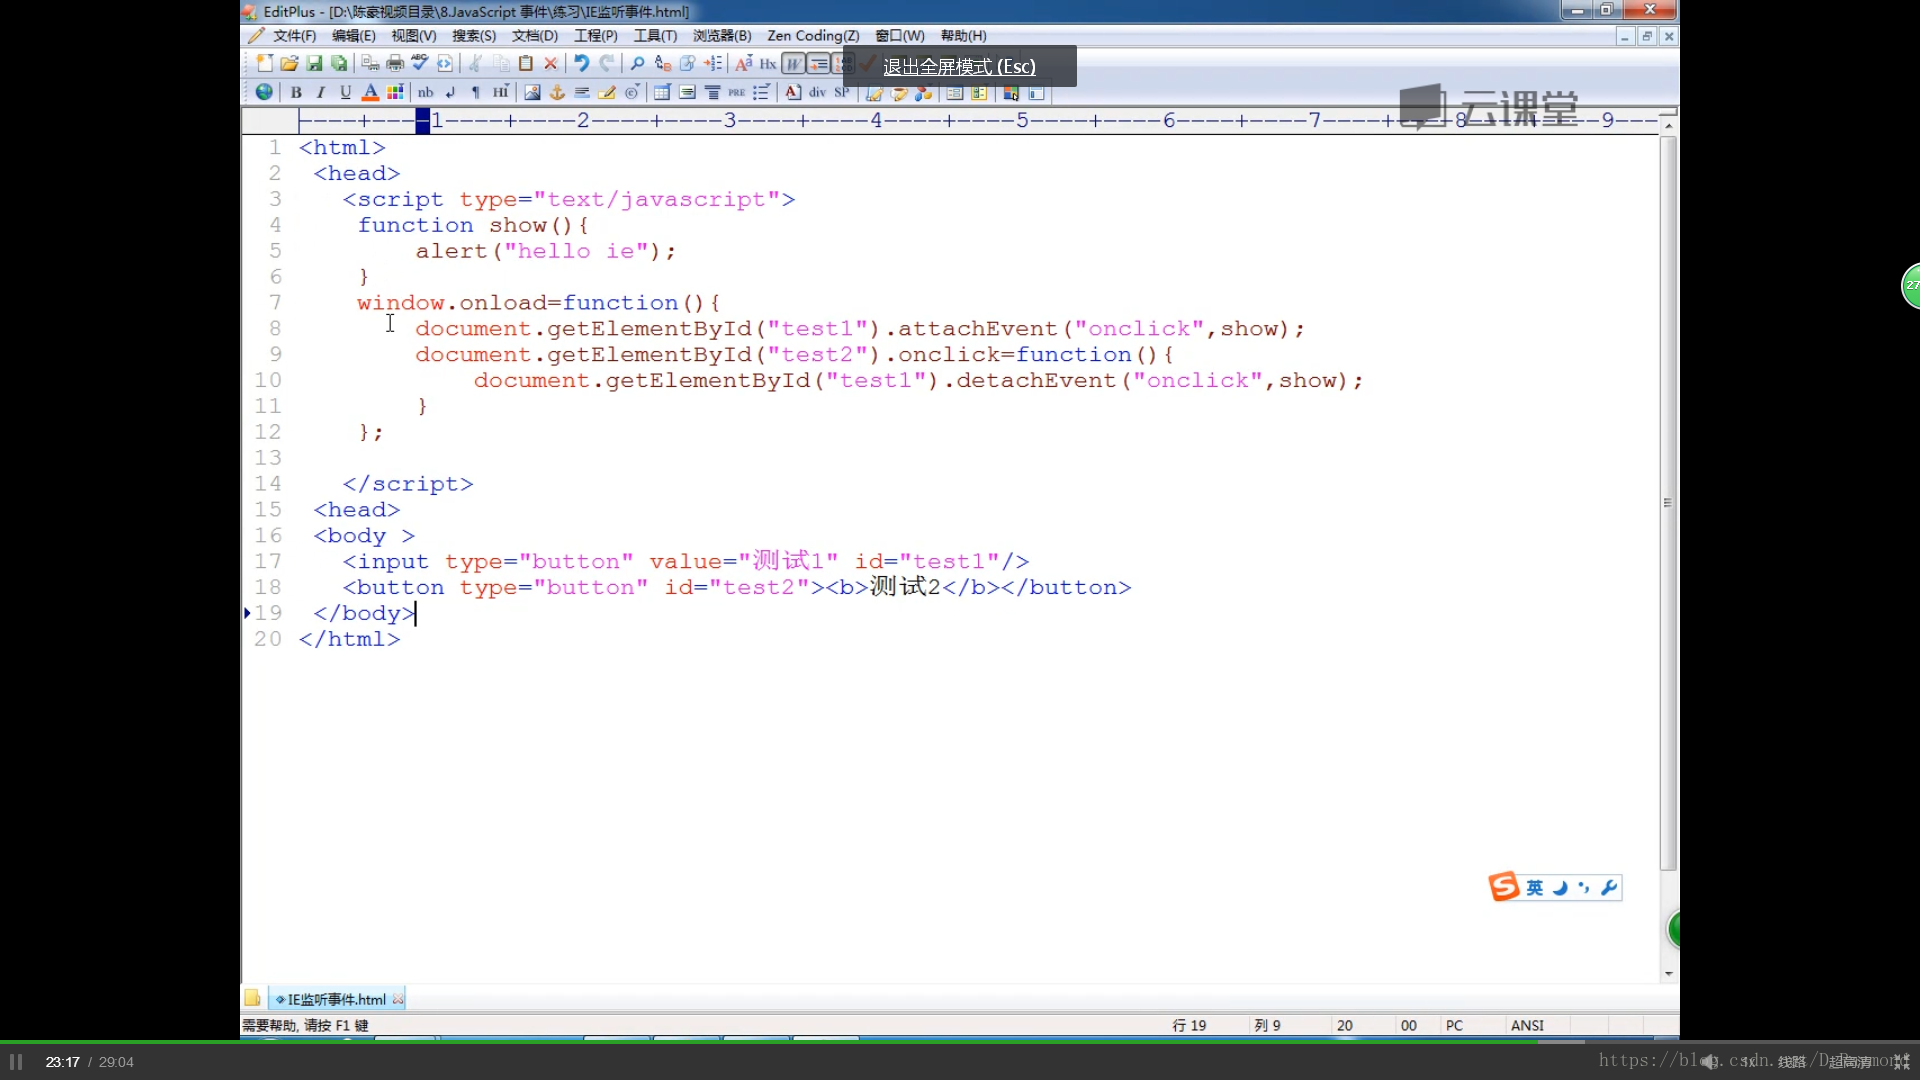Insert line break tag icon
This screenshot has height=1080, width=1920.
[451, 92]
